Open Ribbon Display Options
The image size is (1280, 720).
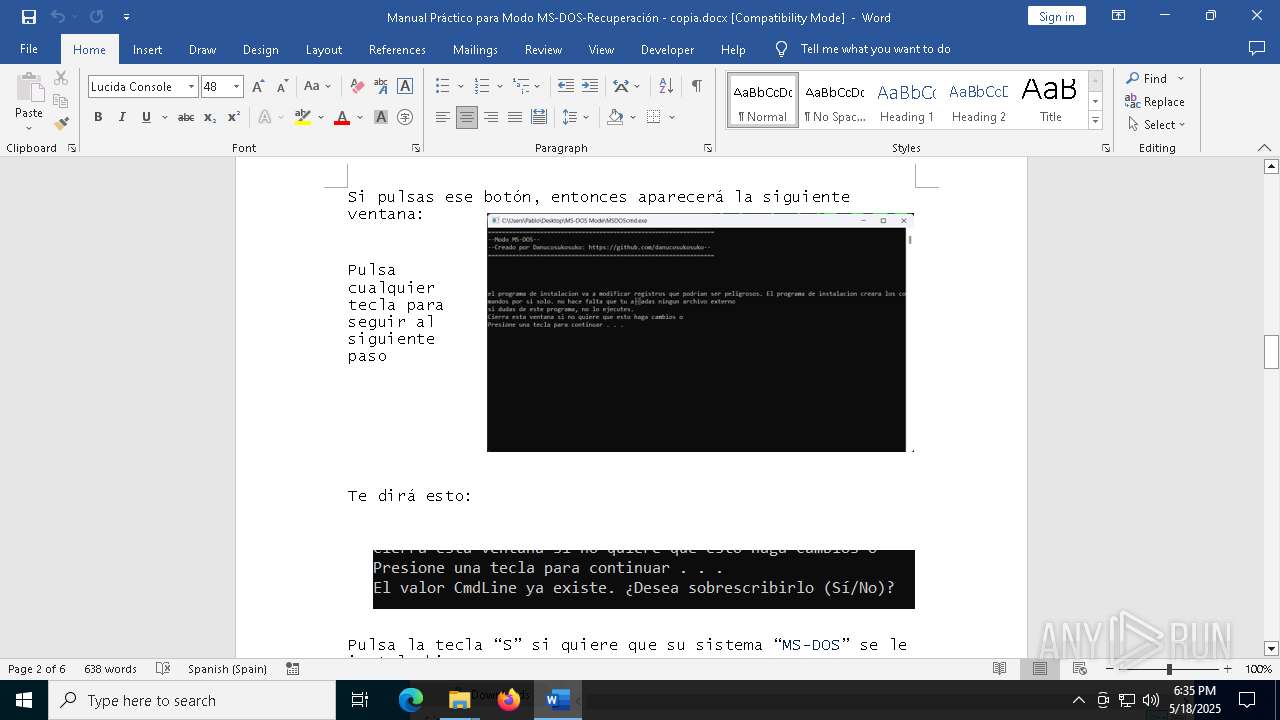pos(1119,16)
